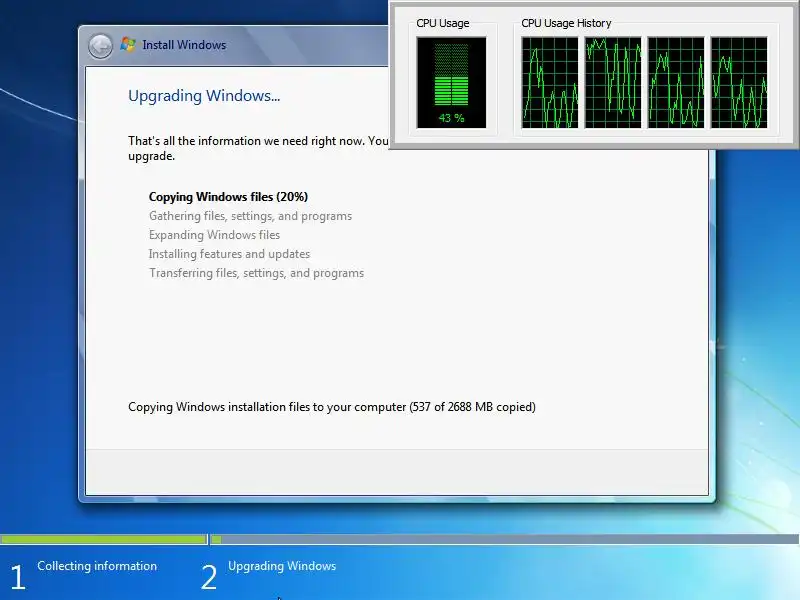Select Transferring files, settings, and programs

point(257,273)
